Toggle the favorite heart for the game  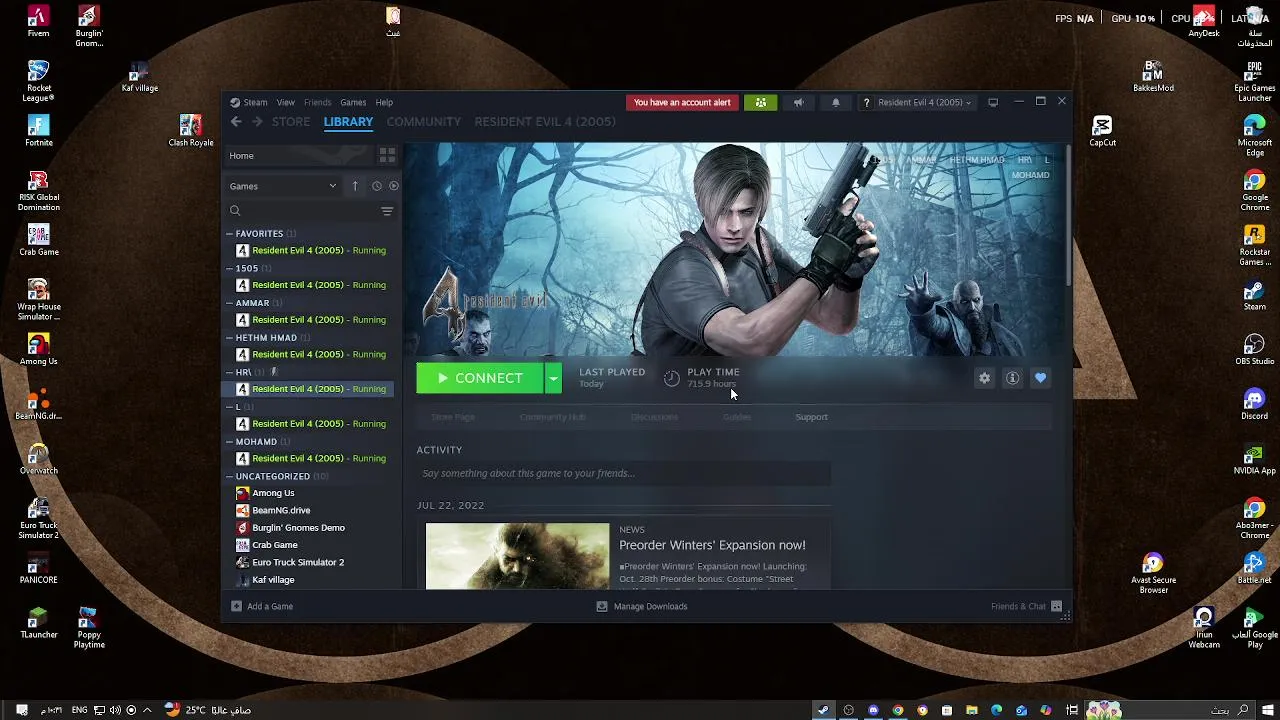(x=1041, y=378)
